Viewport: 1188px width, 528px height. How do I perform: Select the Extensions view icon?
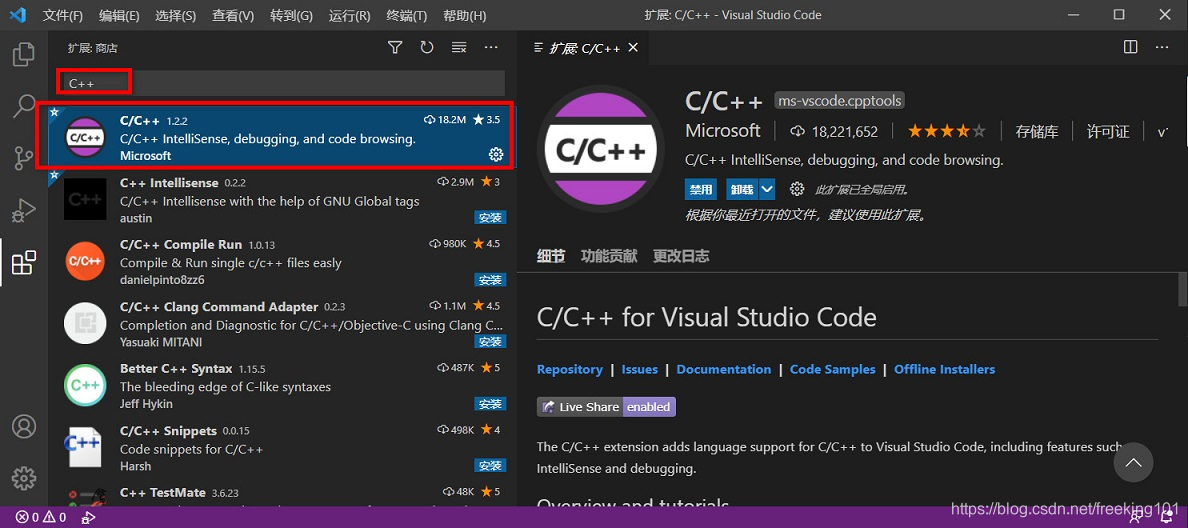pyautogui.click(x=23, y=263)
